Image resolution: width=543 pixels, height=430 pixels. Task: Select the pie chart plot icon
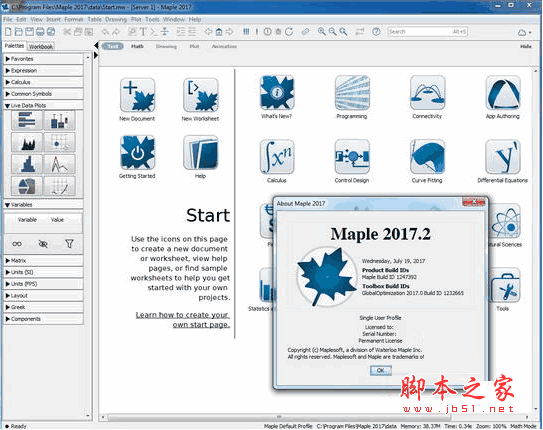point(27,186)
